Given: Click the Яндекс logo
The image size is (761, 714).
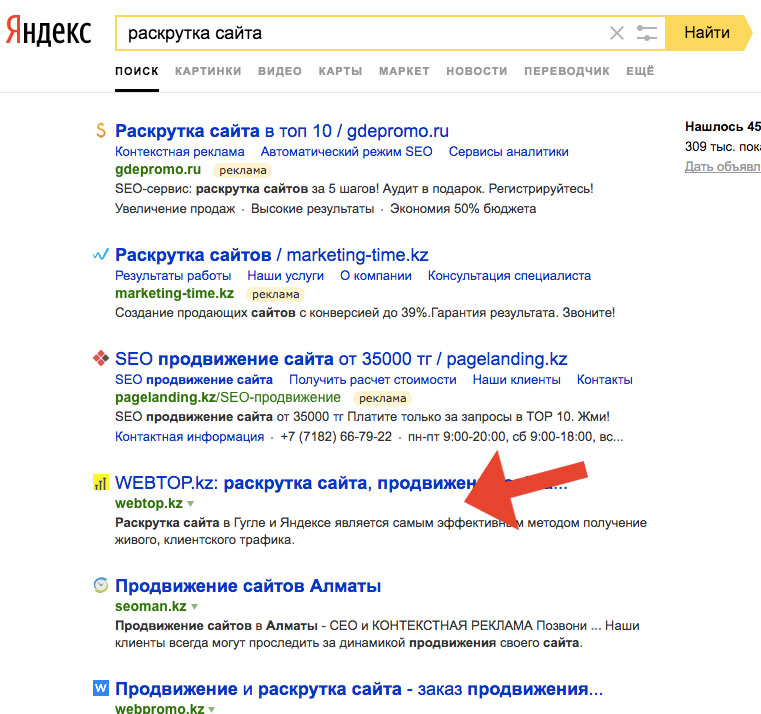Looking at the screenshot, I should [49, 32].
